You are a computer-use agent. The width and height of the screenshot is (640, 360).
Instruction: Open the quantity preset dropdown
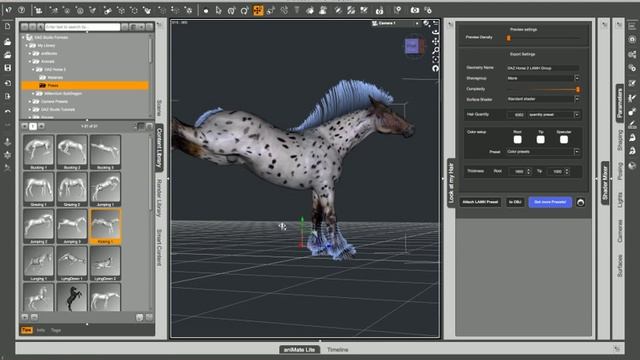(554, 115)
